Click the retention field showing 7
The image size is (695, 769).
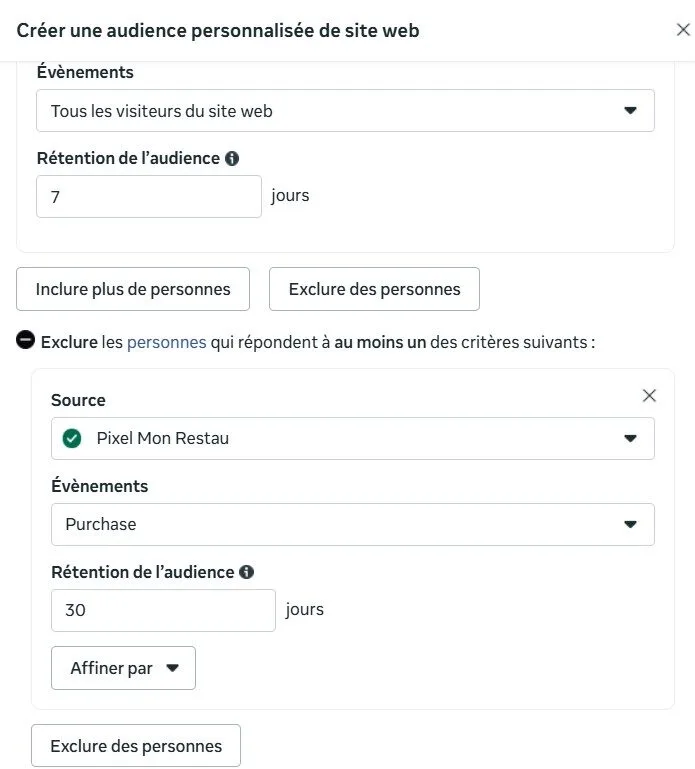coord(149,197)
